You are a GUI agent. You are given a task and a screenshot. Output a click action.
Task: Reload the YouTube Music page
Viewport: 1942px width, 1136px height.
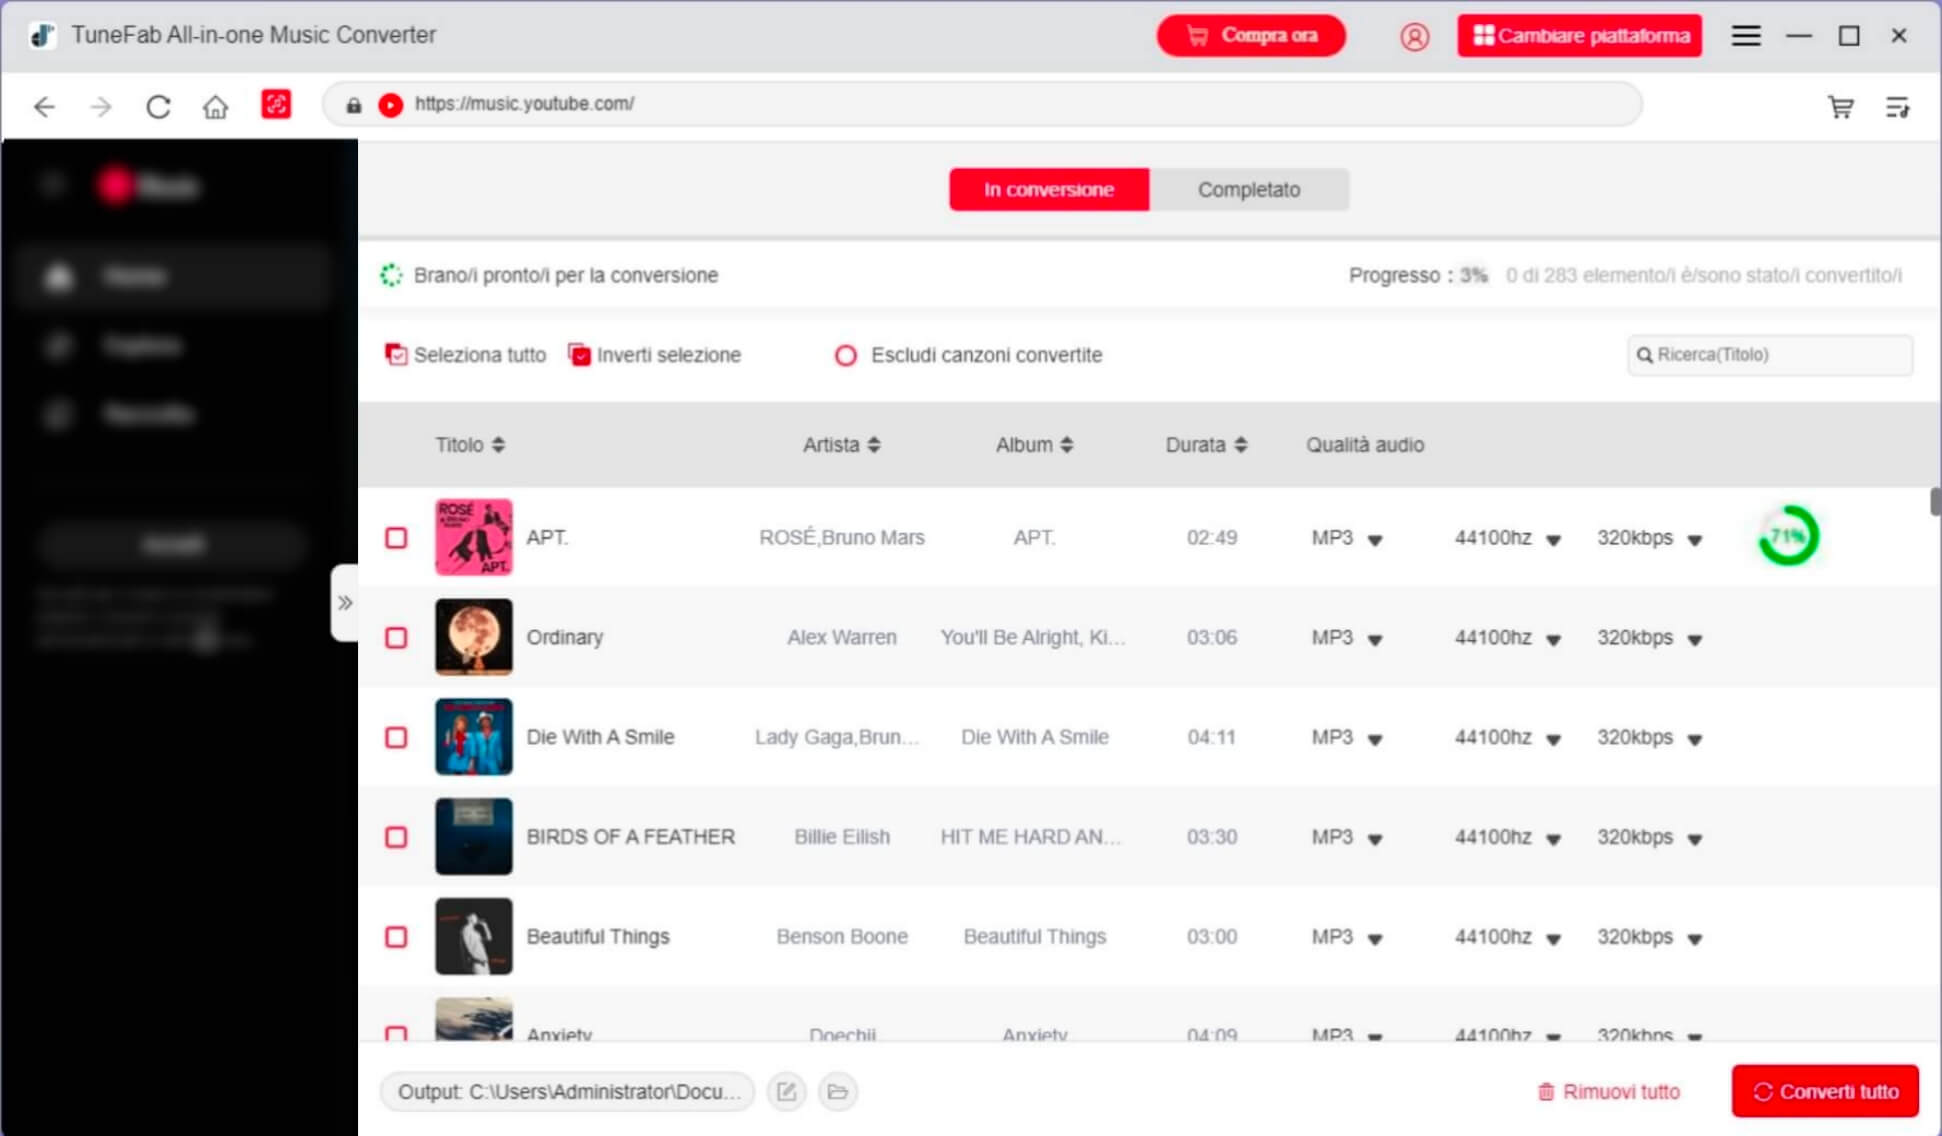158,106
